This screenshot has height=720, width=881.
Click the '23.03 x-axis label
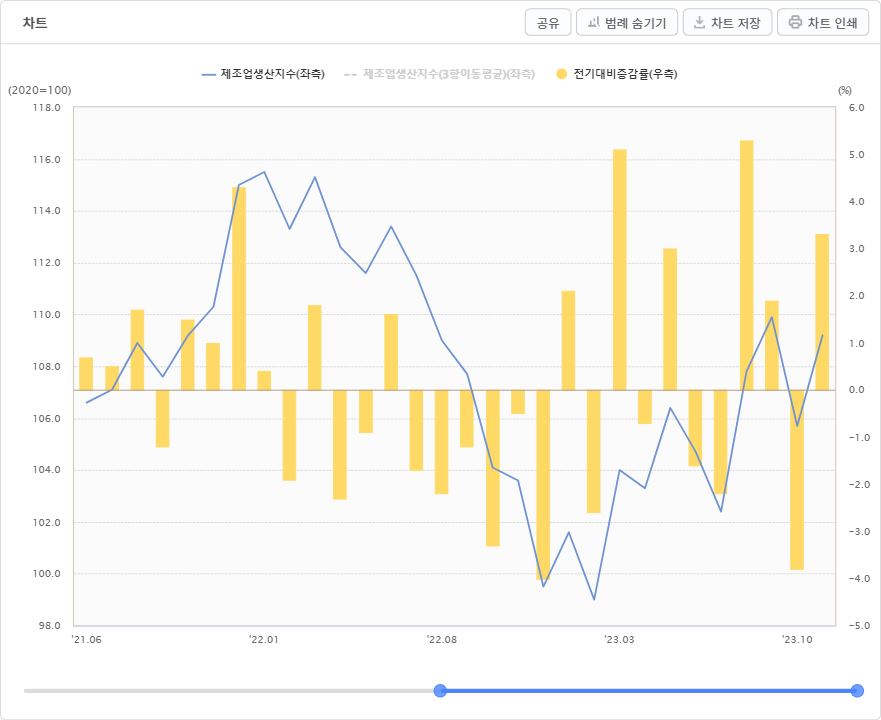(x=619, y=640)
